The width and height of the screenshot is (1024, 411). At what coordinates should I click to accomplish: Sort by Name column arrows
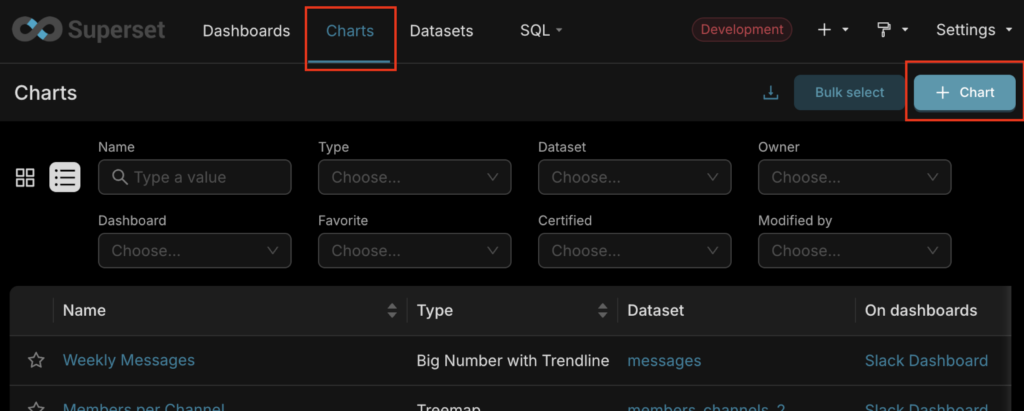point(392,311)
